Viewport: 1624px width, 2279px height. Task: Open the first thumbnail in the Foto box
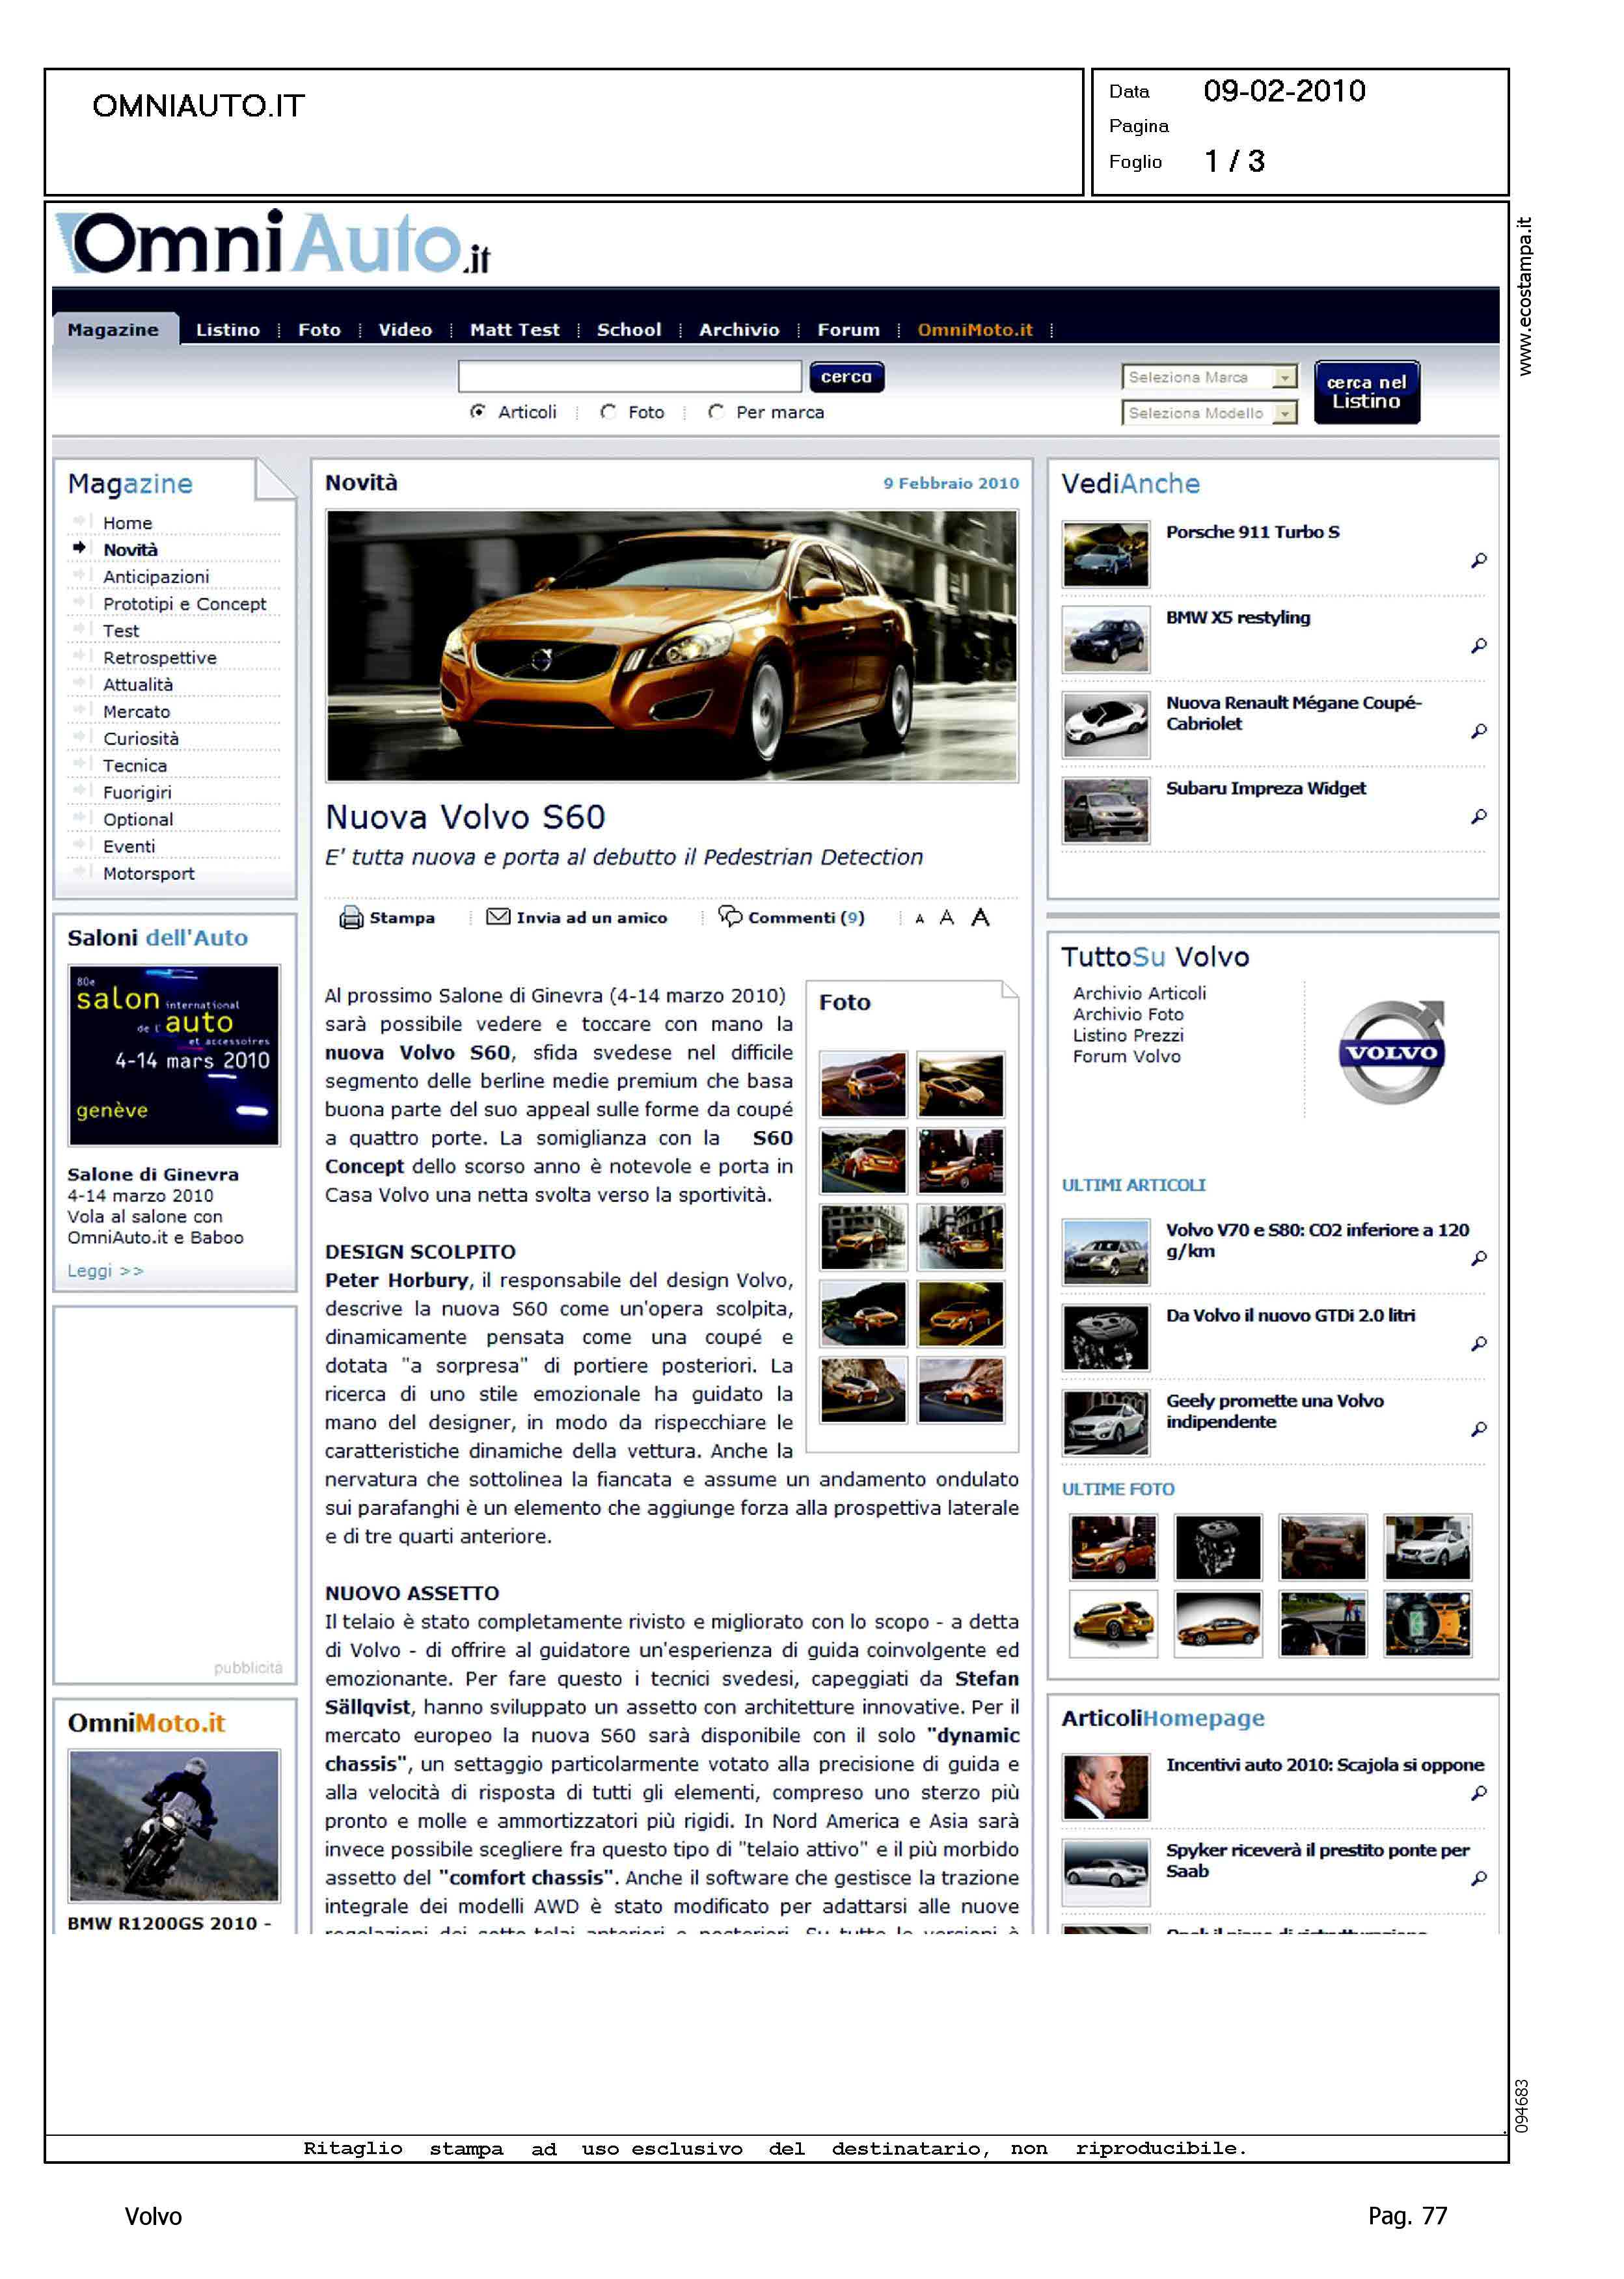coord(863,1084)
